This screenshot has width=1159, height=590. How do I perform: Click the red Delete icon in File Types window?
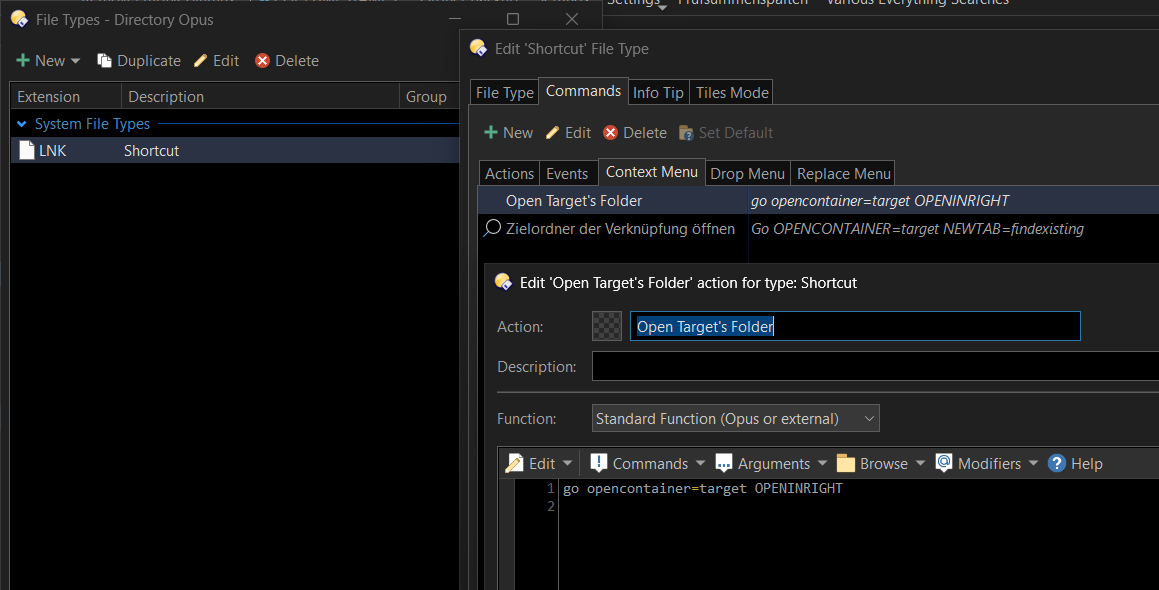263,61
